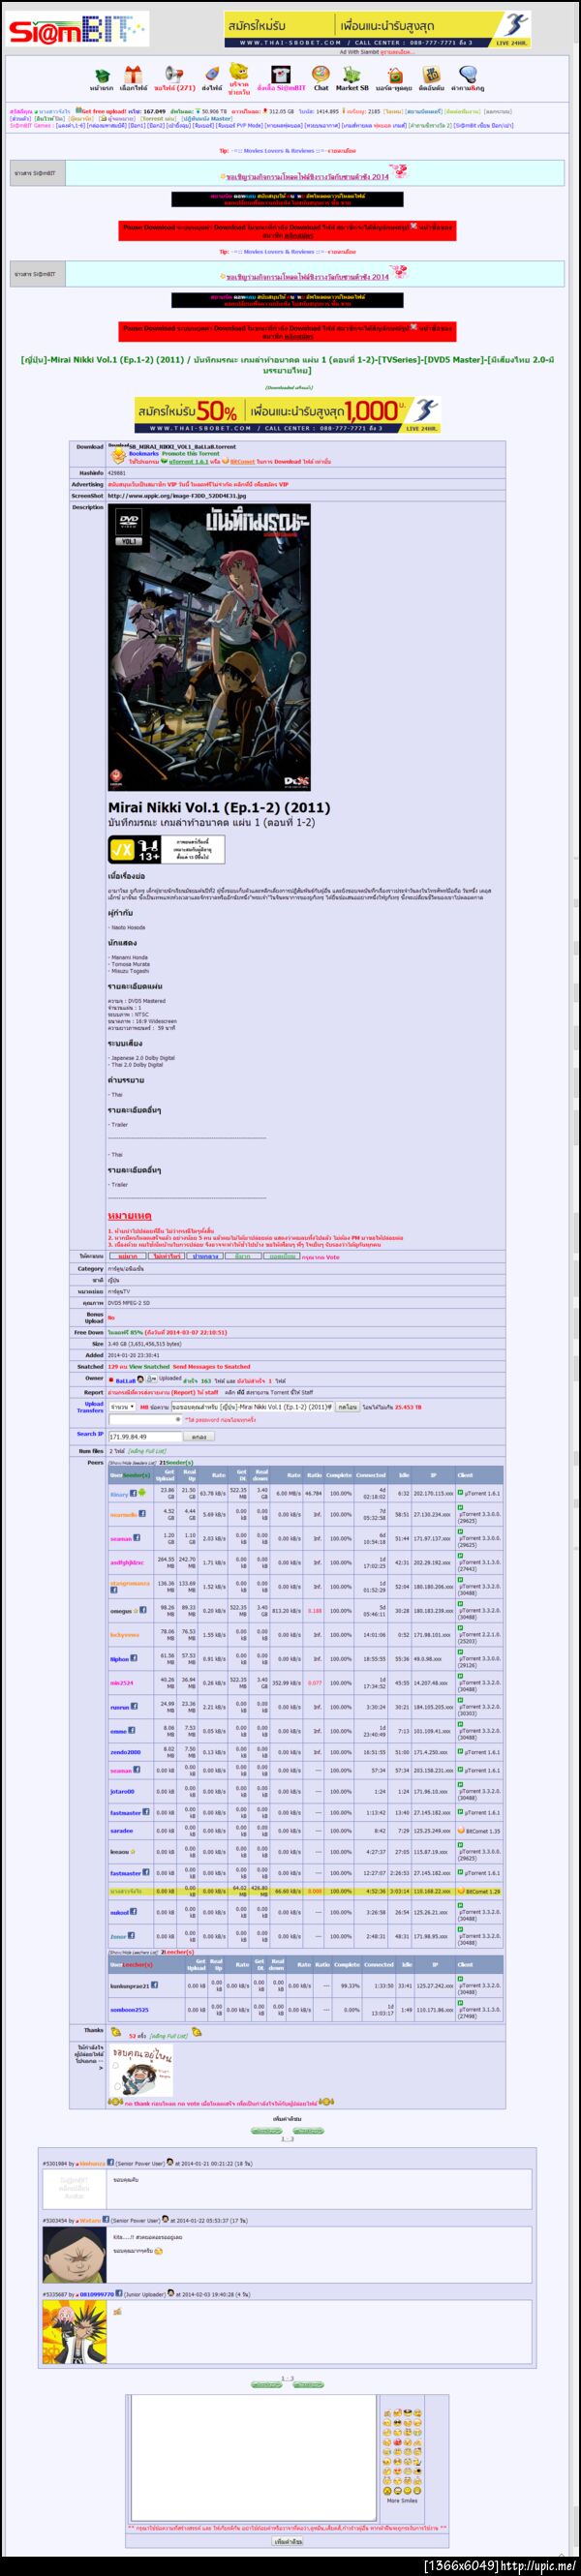Viewport: 581px width, 2576px height.
Task: Vote the fifth rating button
Action: (281, 1256)
